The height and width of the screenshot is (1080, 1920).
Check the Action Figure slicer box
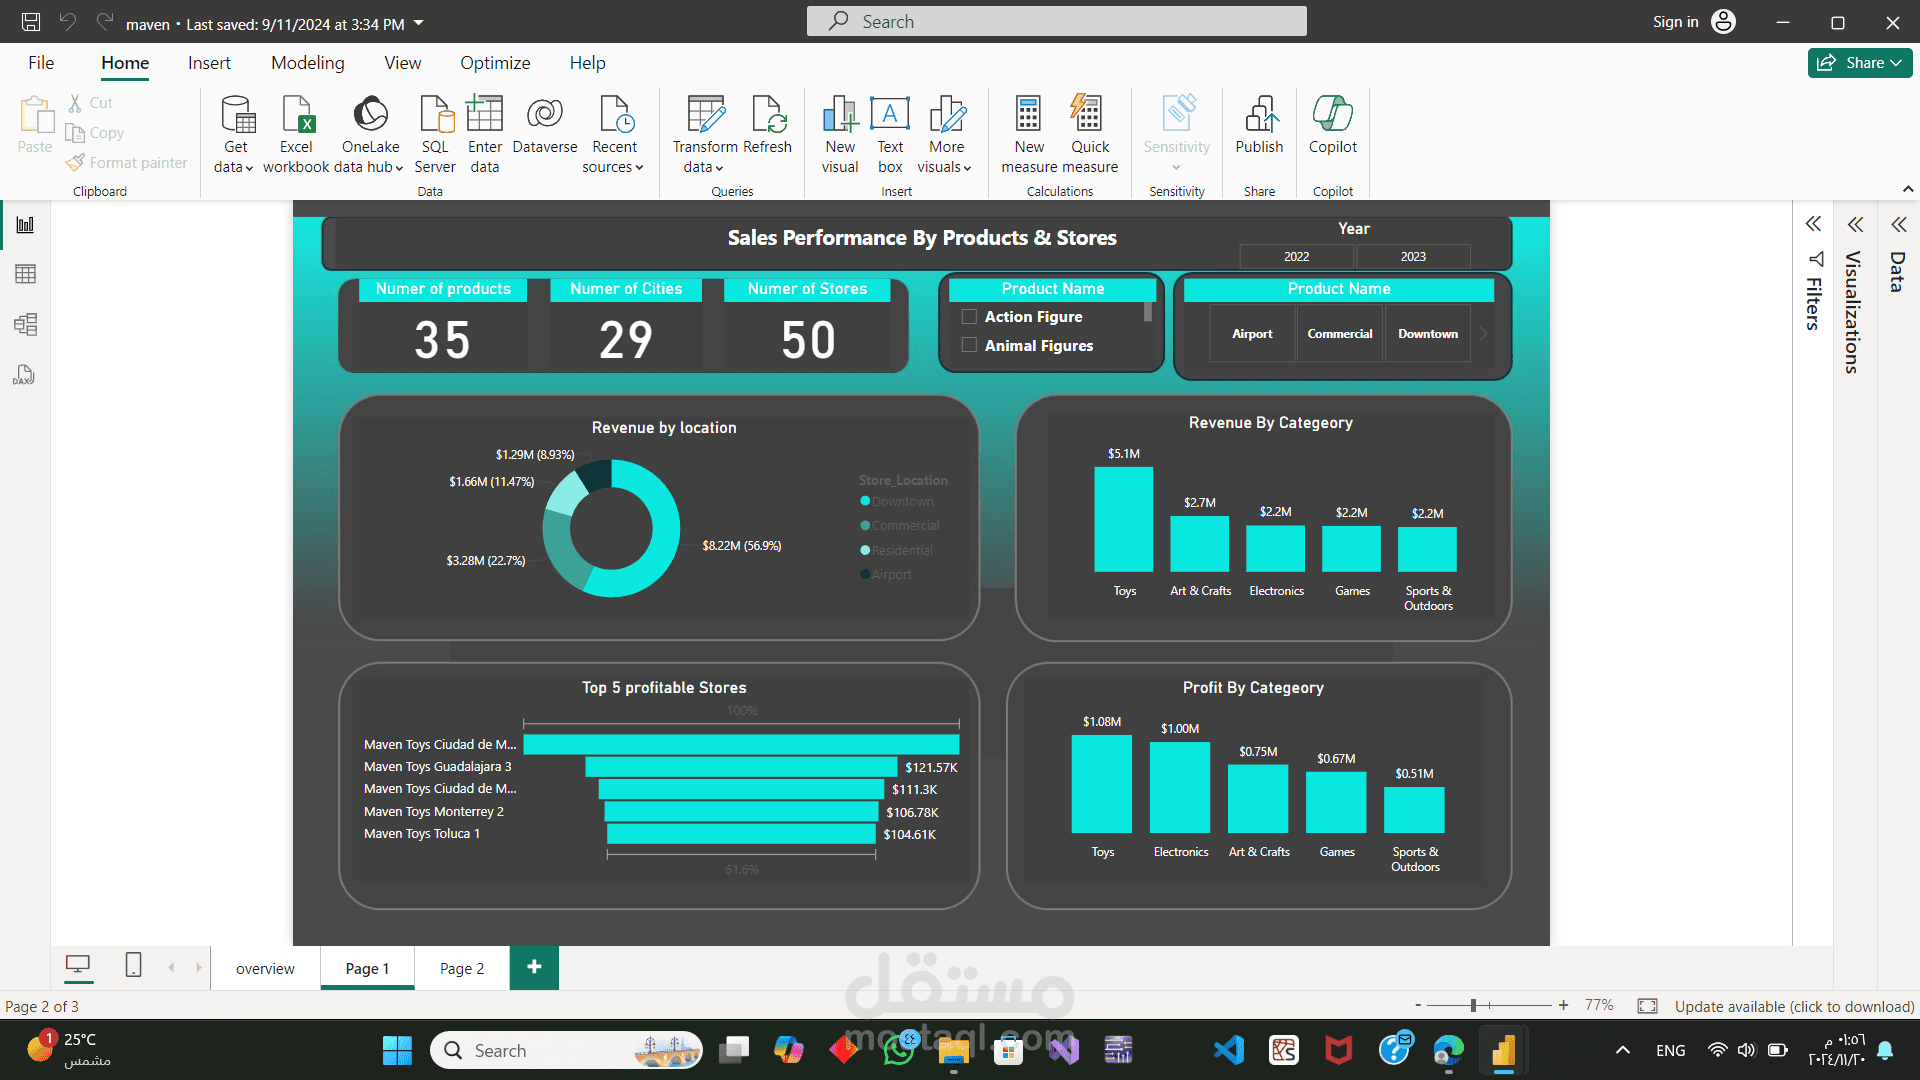pos(969,317)
